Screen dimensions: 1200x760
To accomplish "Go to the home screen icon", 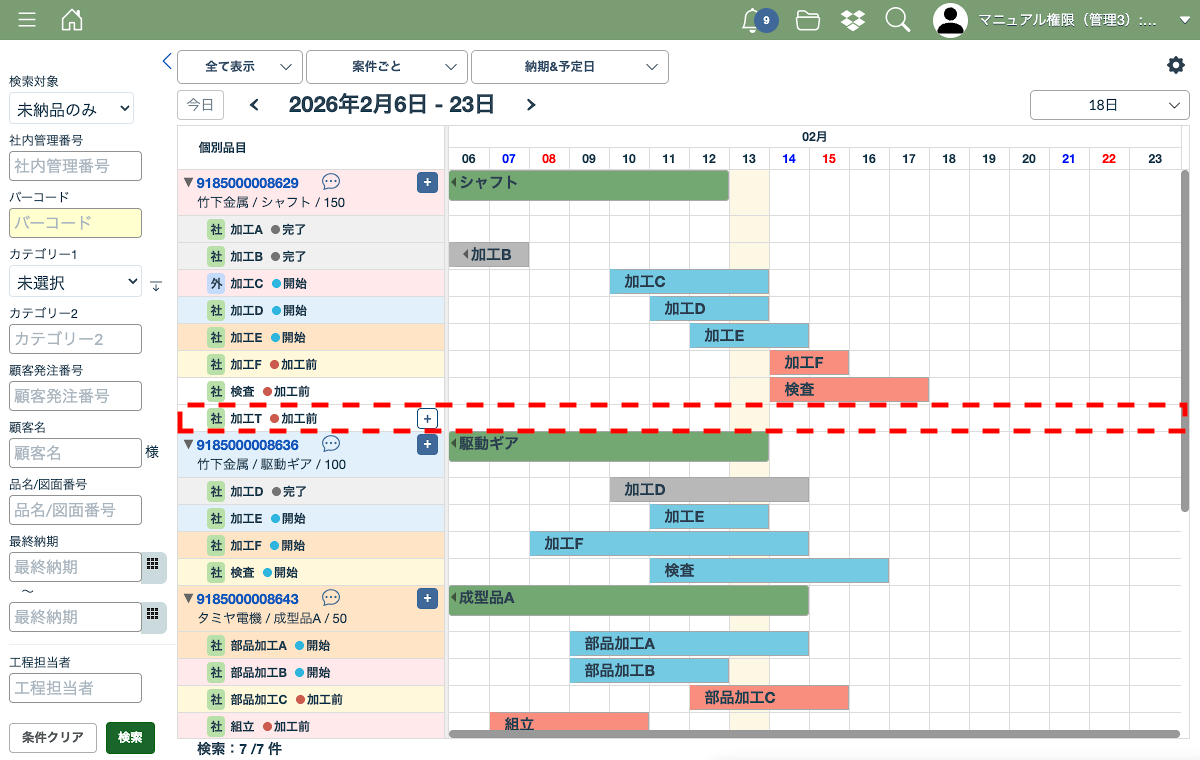I will pos(72,20).
